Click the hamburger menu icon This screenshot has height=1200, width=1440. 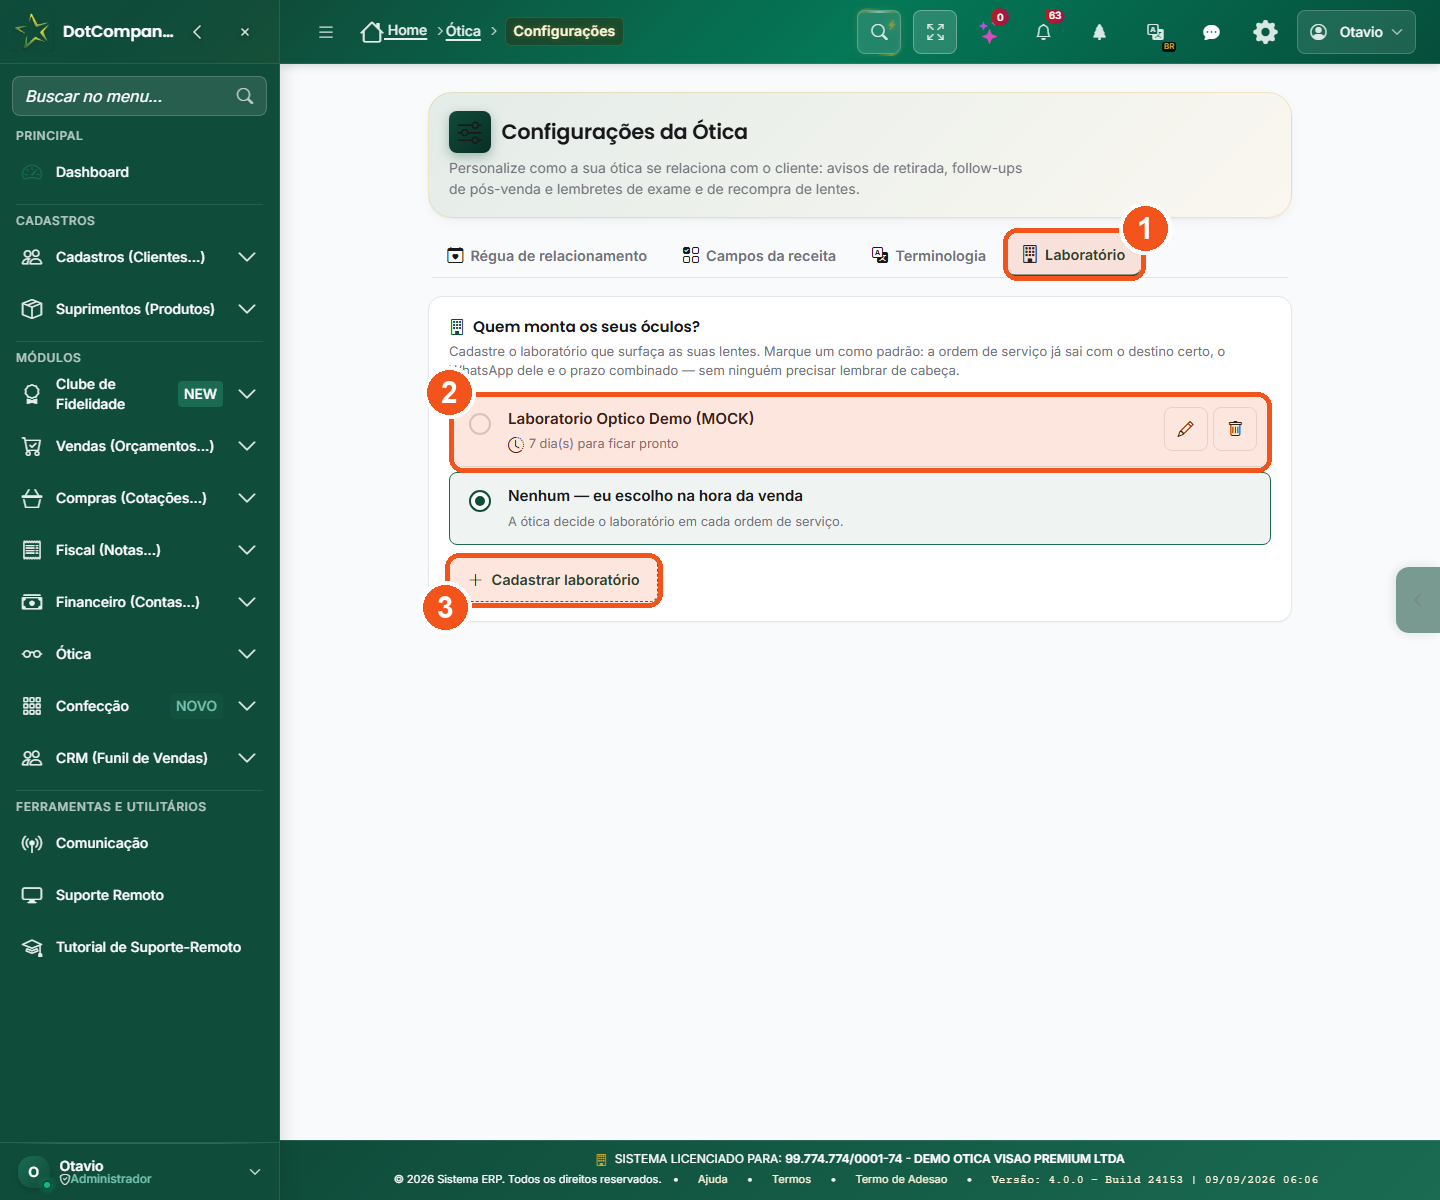click(x=326, y=32)
